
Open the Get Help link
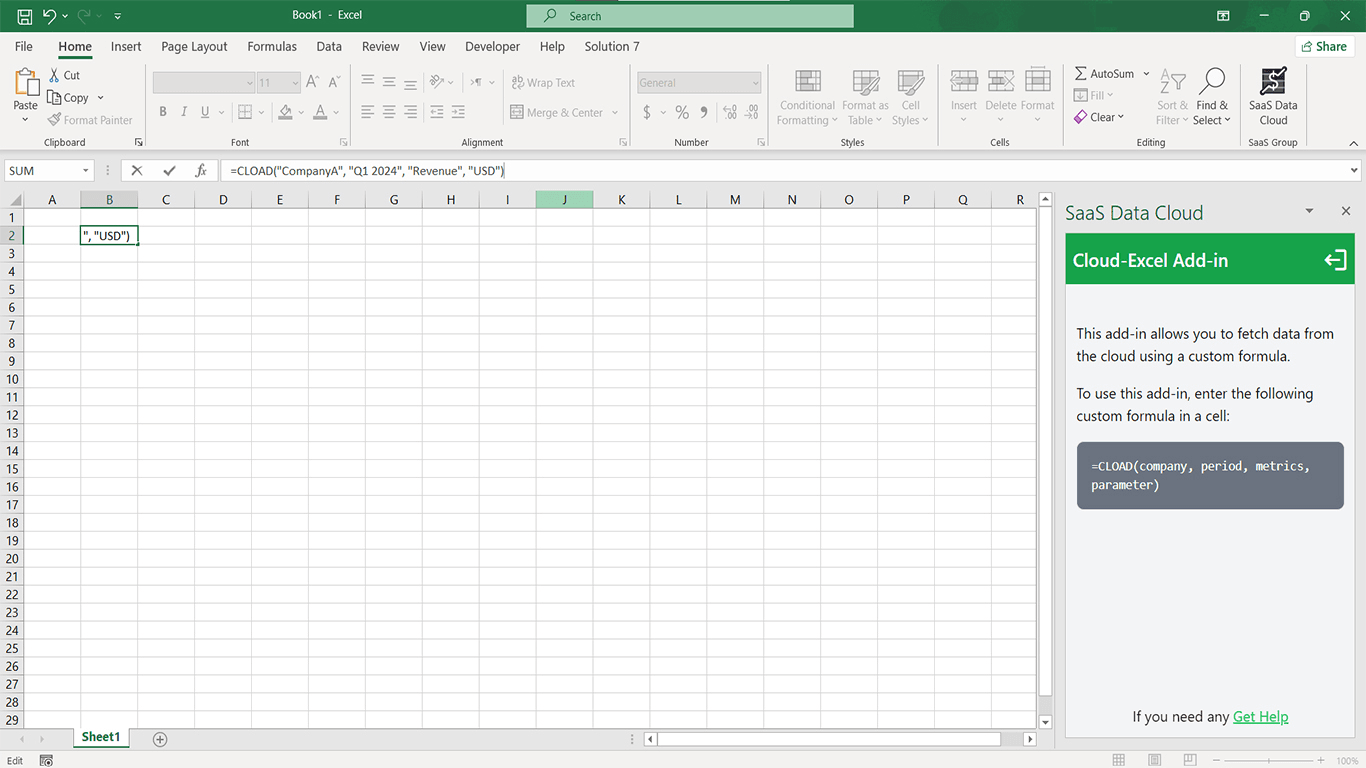click(1261, 716)
